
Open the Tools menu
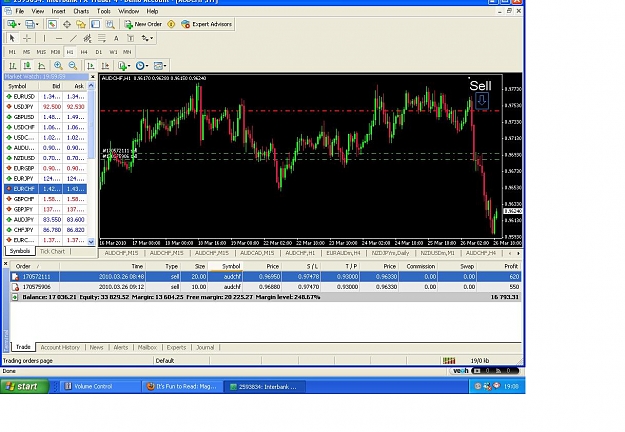[104, 11]
